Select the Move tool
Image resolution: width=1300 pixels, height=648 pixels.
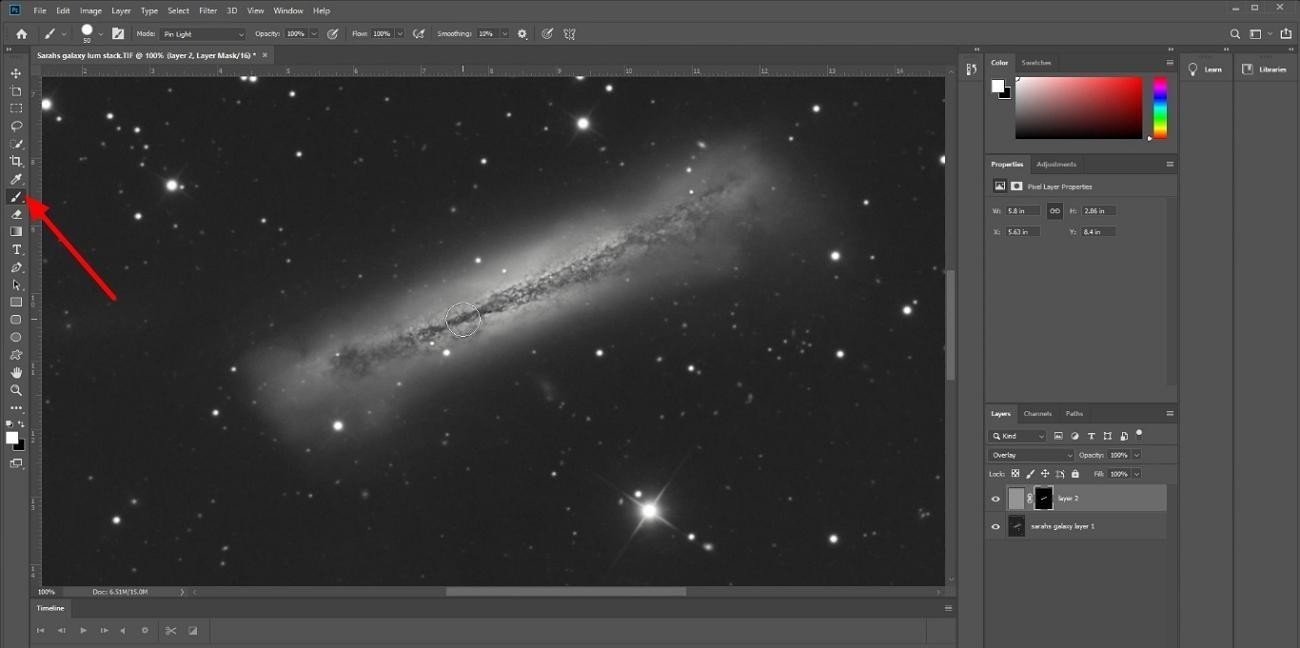tap(16, 74)
